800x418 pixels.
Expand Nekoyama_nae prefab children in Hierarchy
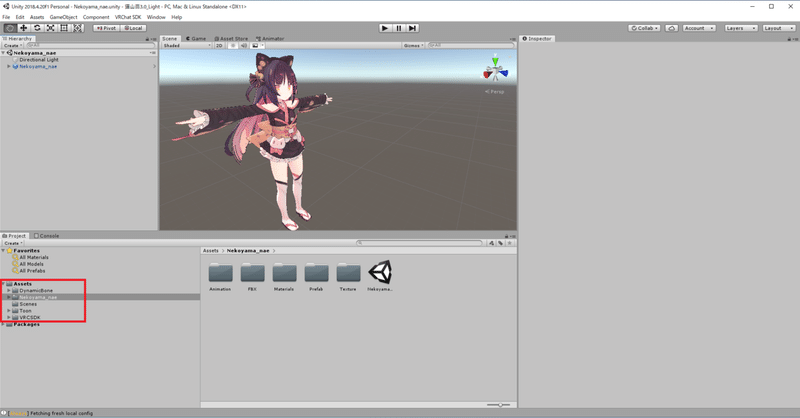pyautogui.click(x=9, y=66)
